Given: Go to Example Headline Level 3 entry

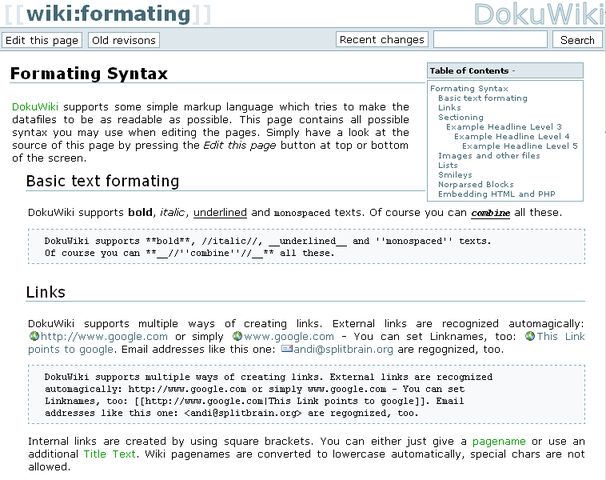Looking at the screenshot, I should click(x=504, y=127).
